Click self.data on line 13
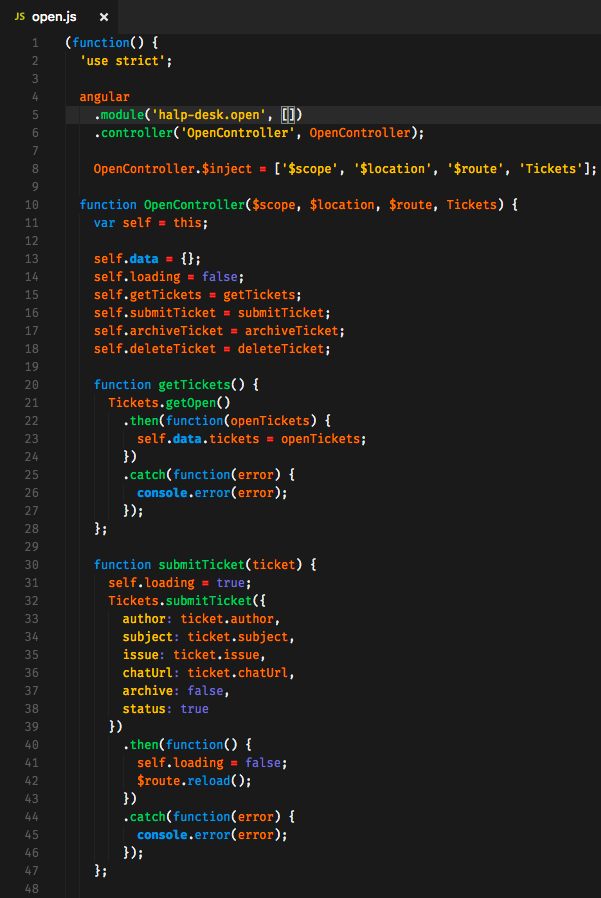This screenshot has width=601, height=898. pyautogui.click(x=126, y=259)
